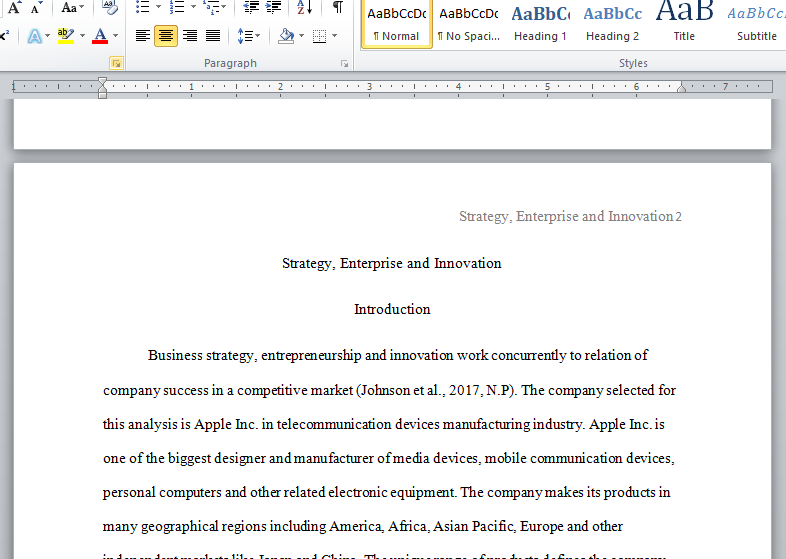Screen dimensions: 786x559
Task: Click the Shrink Font button
Action: point(36,7)
